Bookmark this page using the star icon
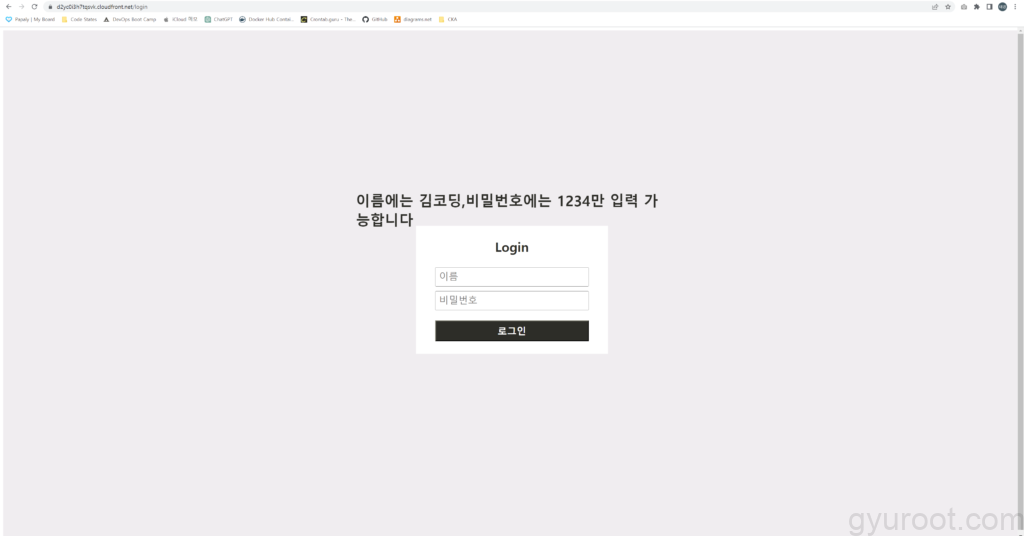 (x=948, y=7)
